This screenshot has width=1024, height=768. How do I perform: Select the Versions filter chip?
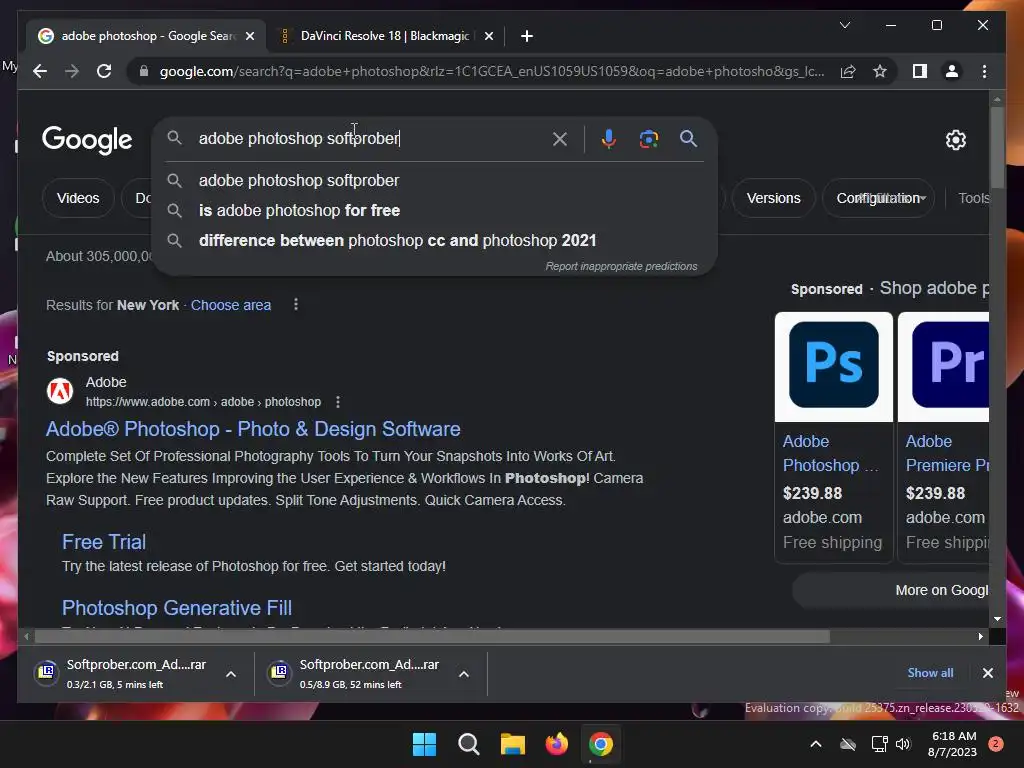coord(773,198)
